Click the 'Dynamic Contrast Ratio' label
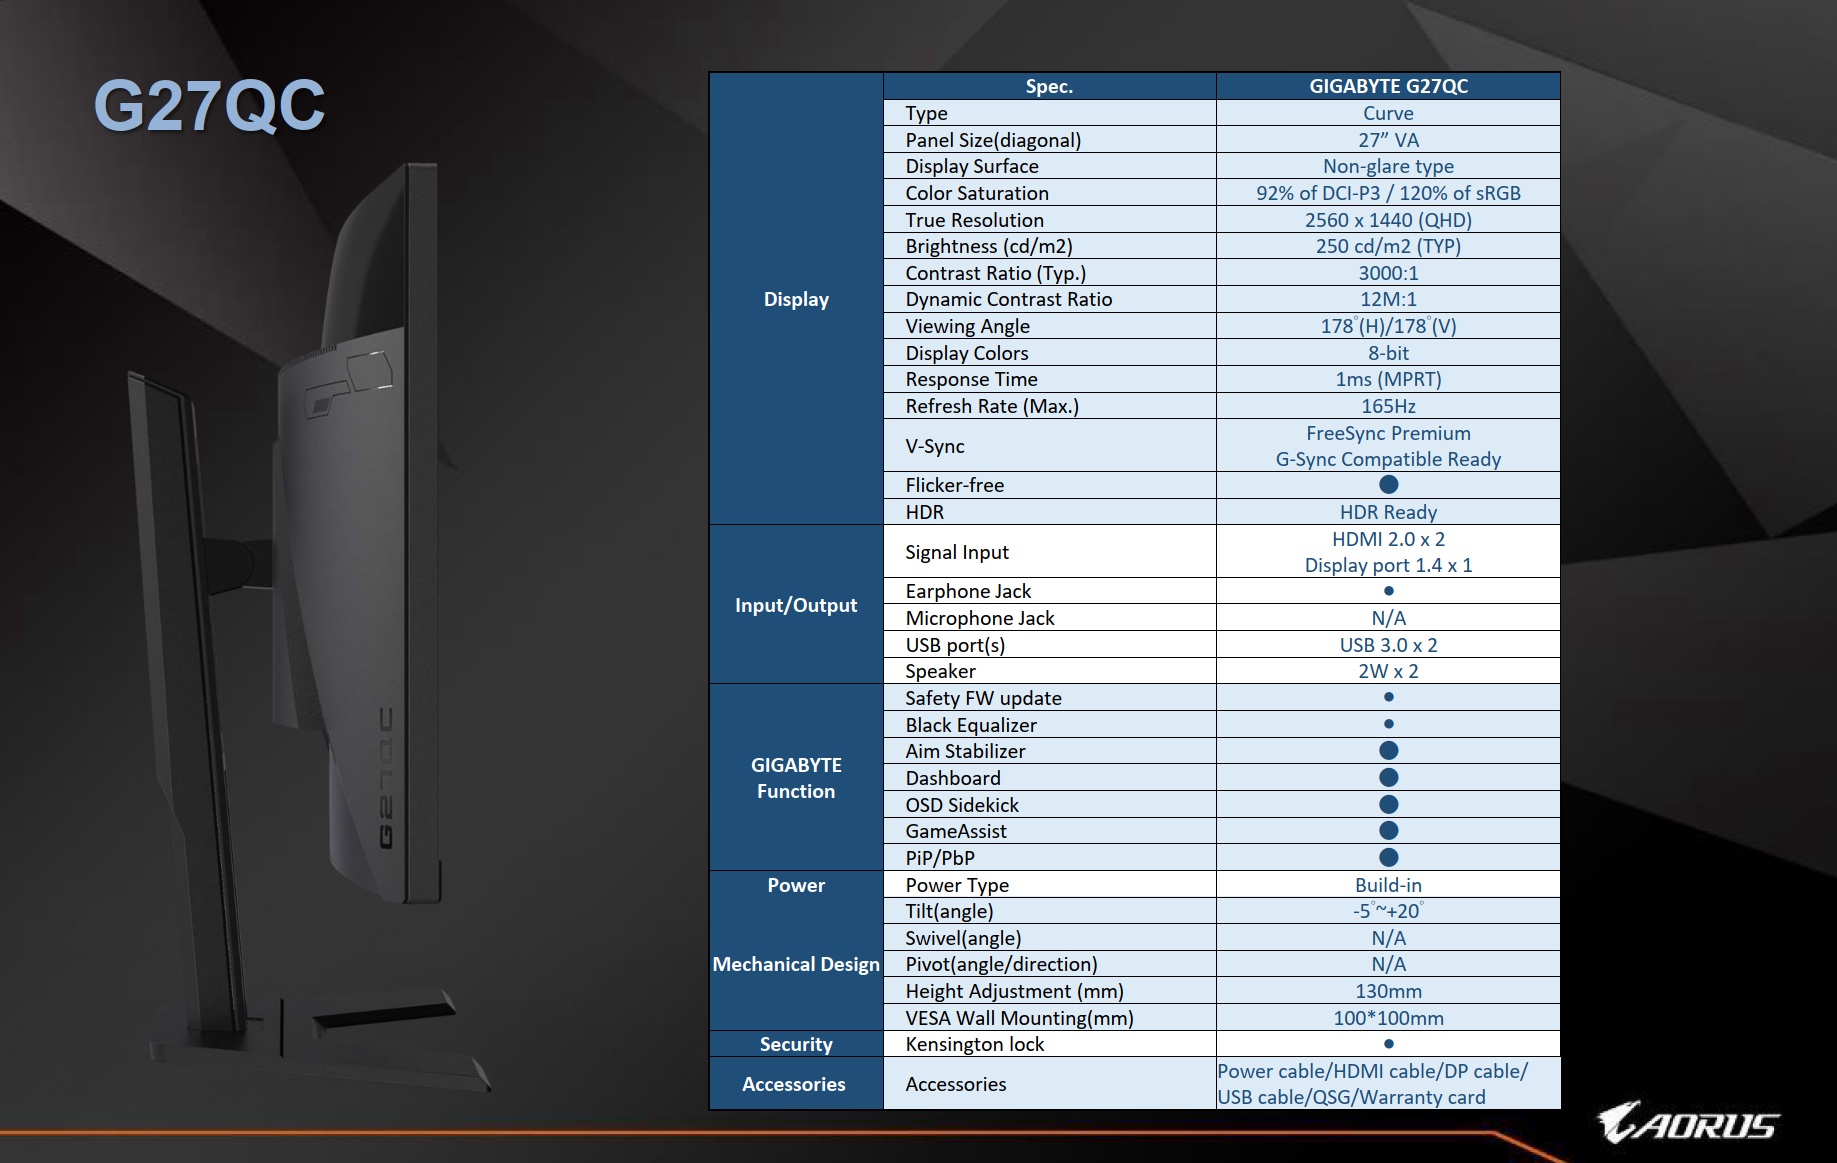1837x1163 pixels. tap(1008, 299)
